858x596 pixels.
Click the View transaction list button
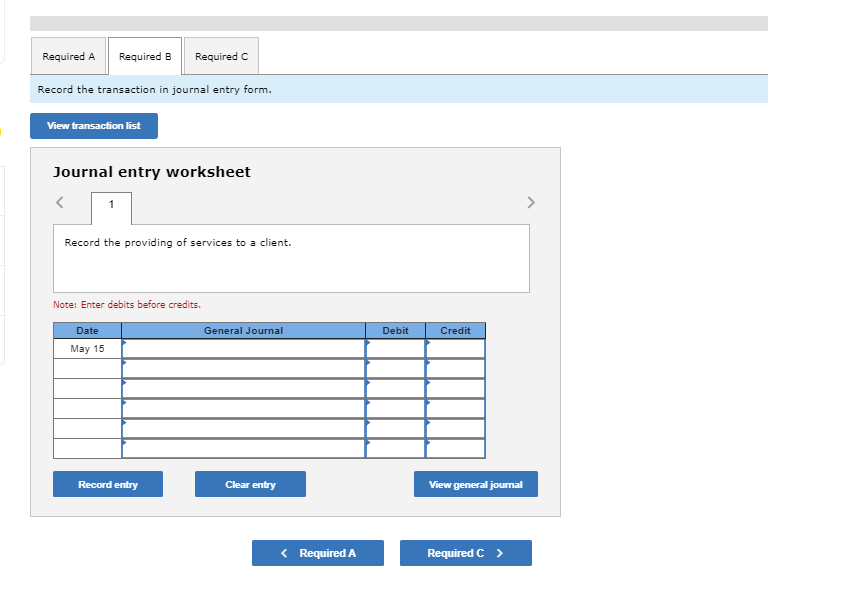tap(93, 125)
